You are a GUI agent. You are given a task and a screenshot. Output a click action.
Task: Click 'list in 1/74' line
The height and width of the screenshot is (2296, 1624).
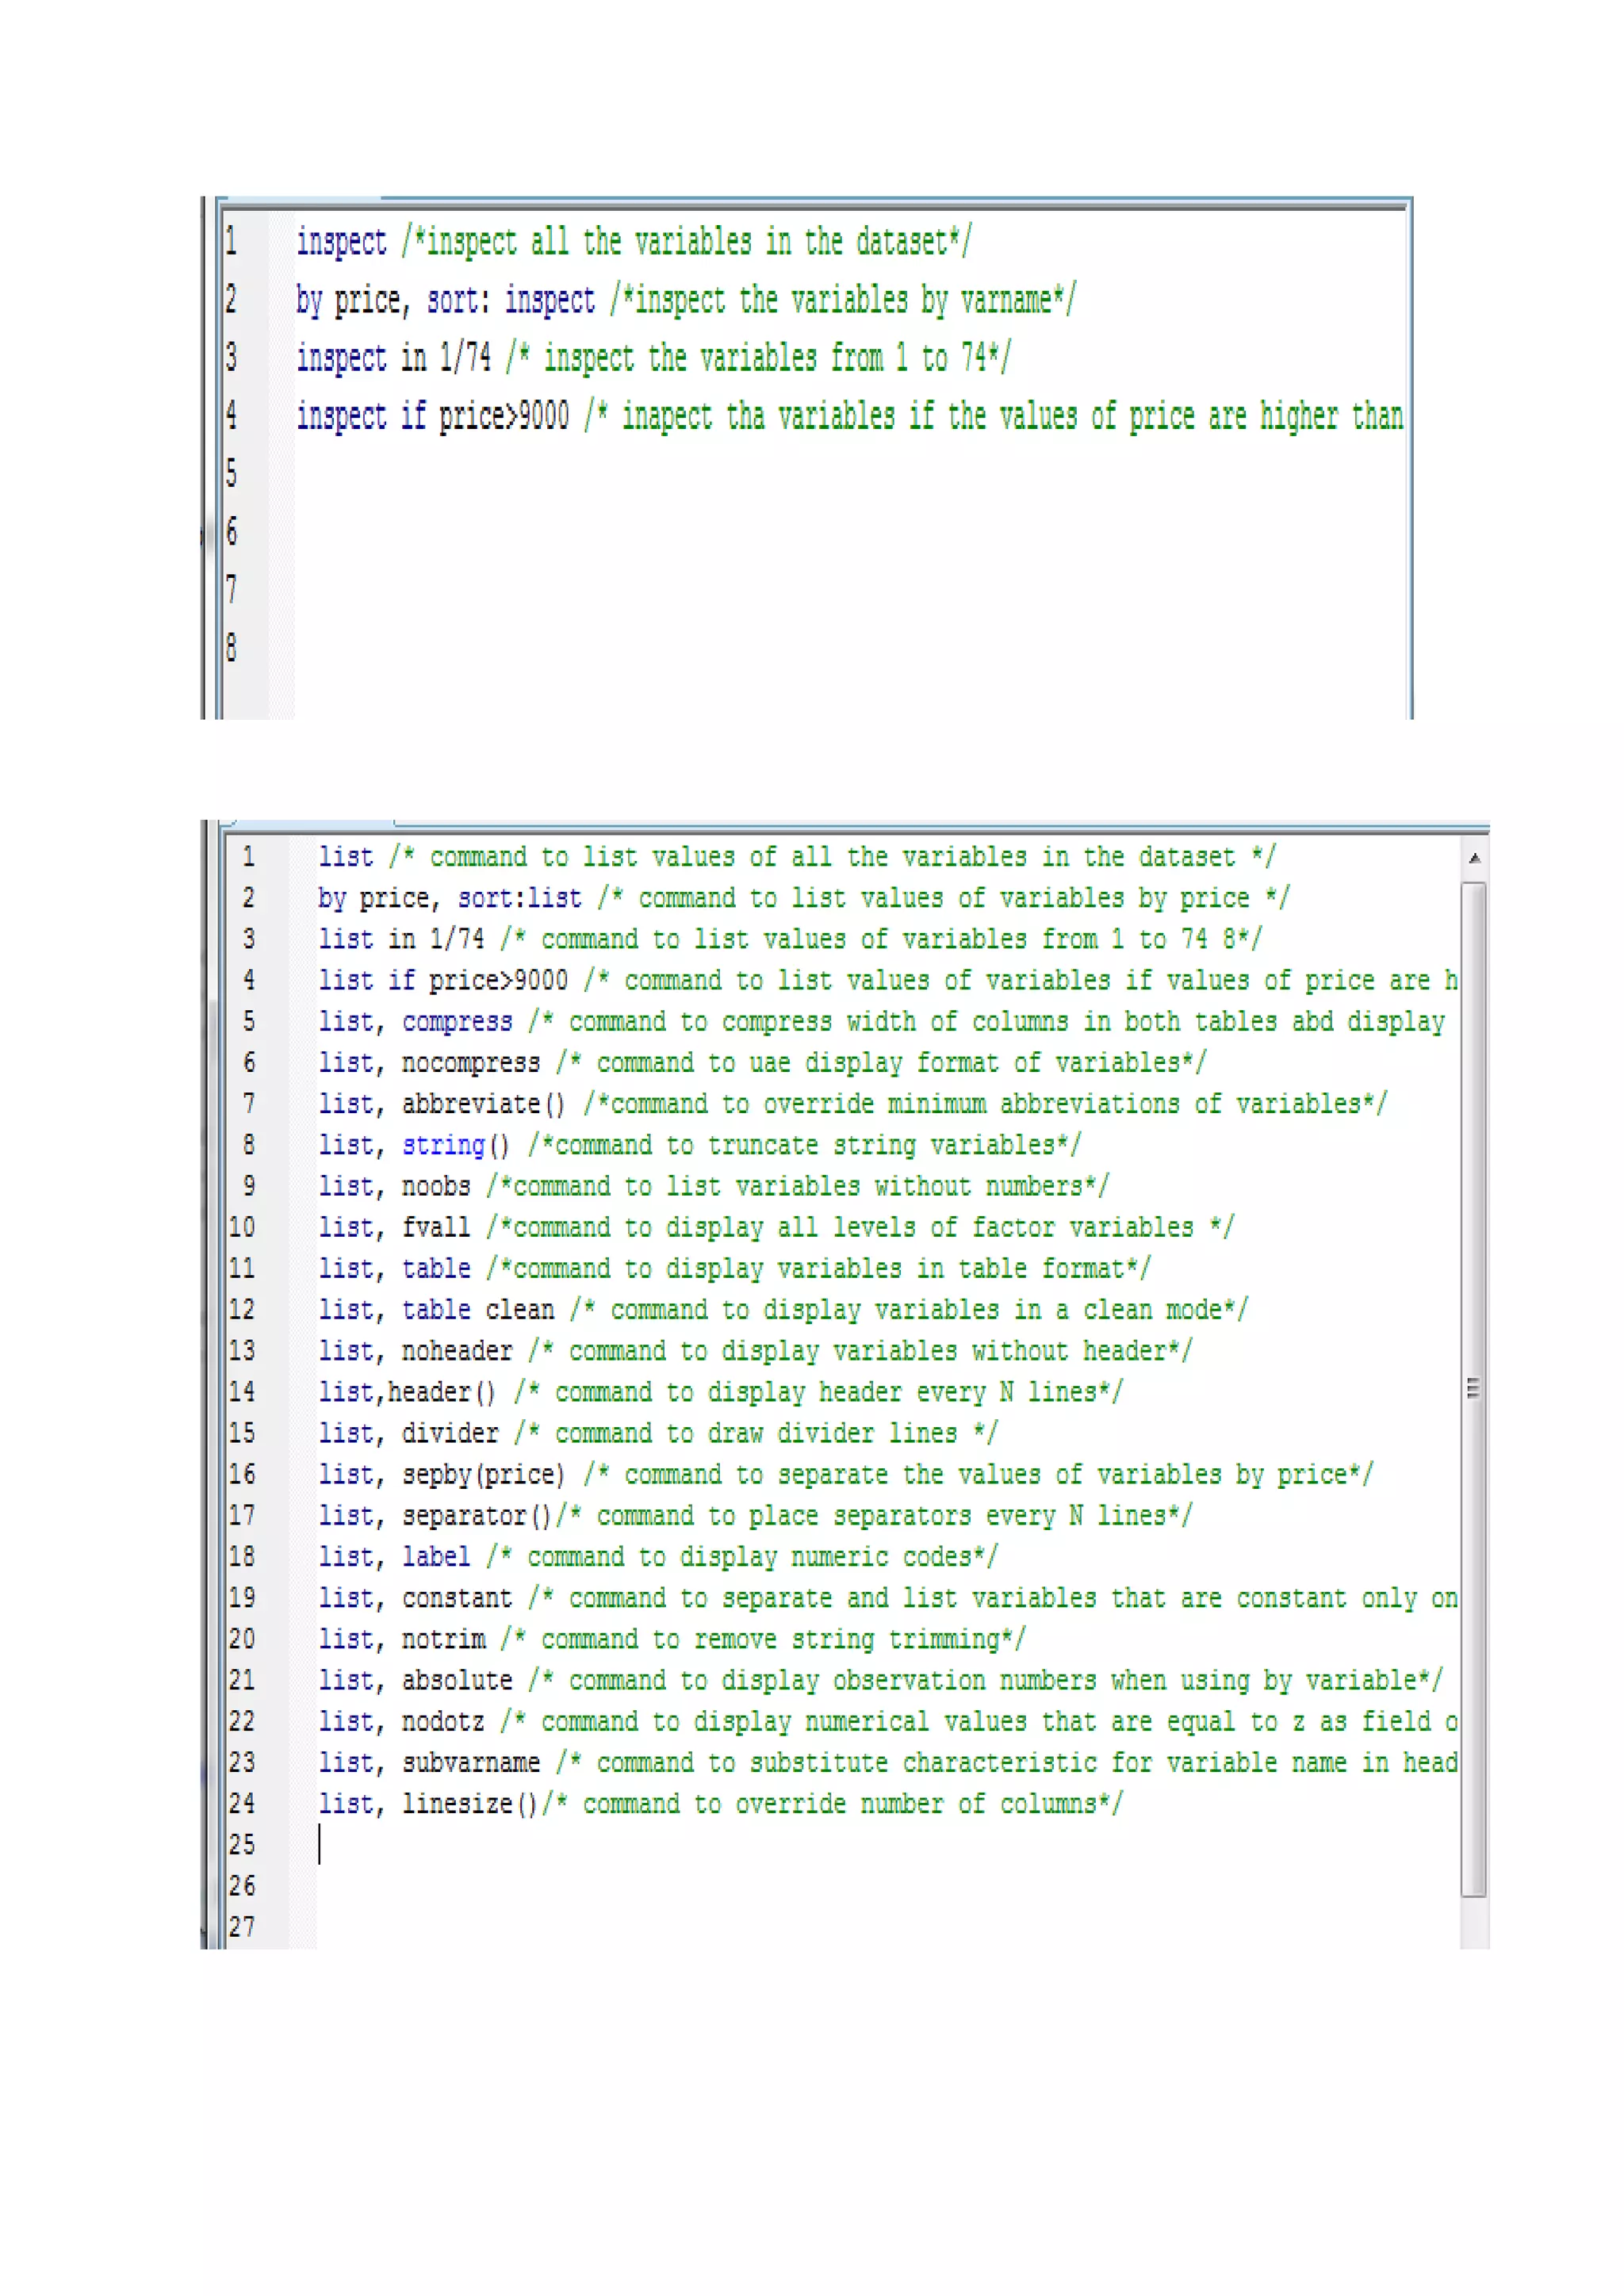pos(790,939)
